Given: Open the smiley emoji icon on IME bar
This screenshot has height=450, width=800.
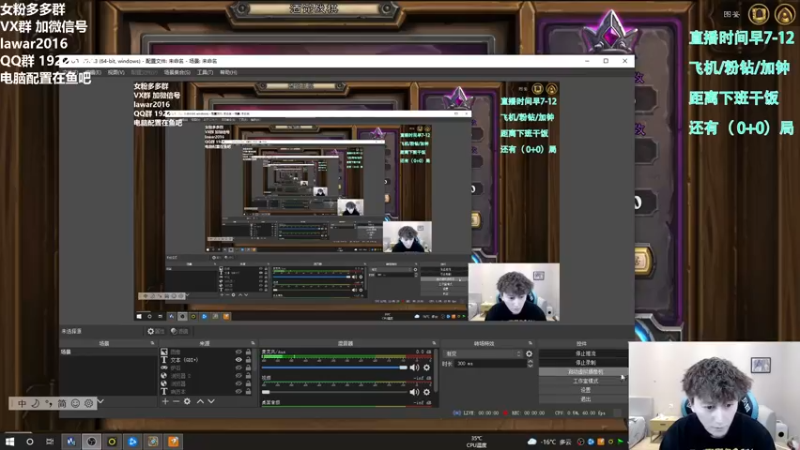Looking at the screenshot, I should tap(76, 404).
